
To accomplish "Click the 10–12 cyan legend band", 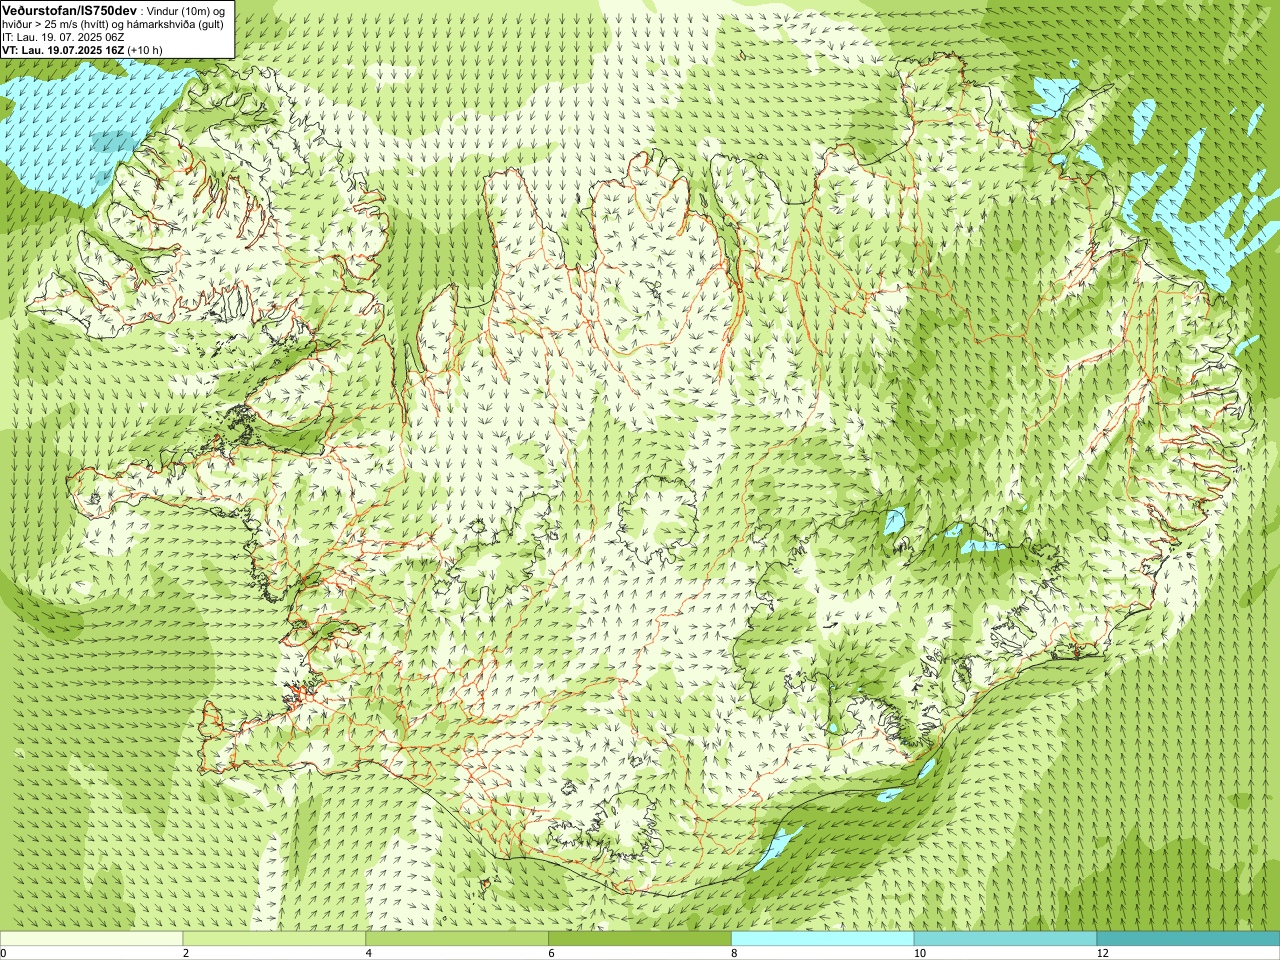I will coord(1005,939).
